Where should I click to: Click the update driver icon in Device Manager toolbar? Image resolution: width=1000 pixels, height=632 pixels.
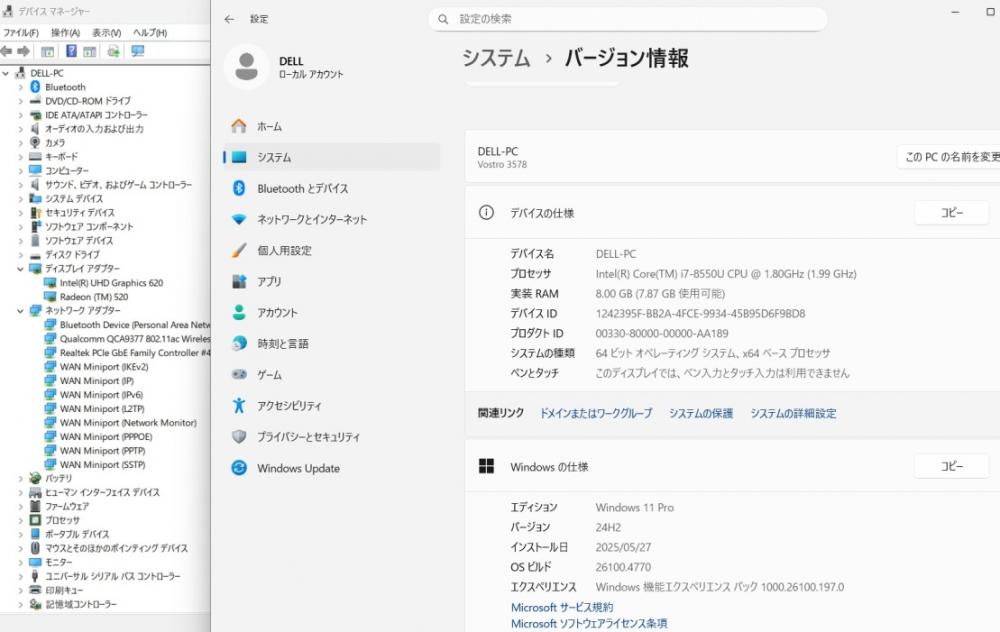[114, 51]
